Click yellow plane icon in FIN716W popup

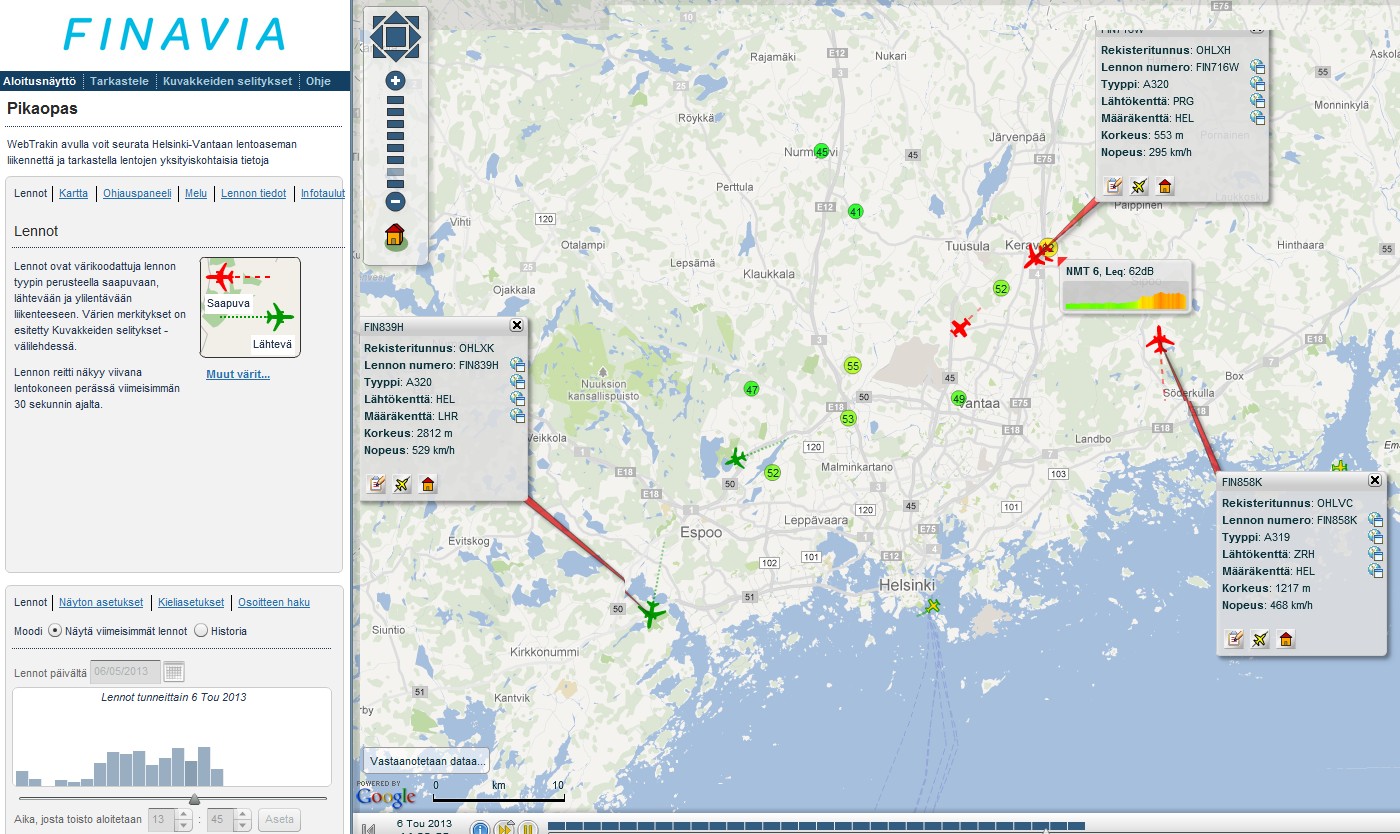[x=1138, y=186]
